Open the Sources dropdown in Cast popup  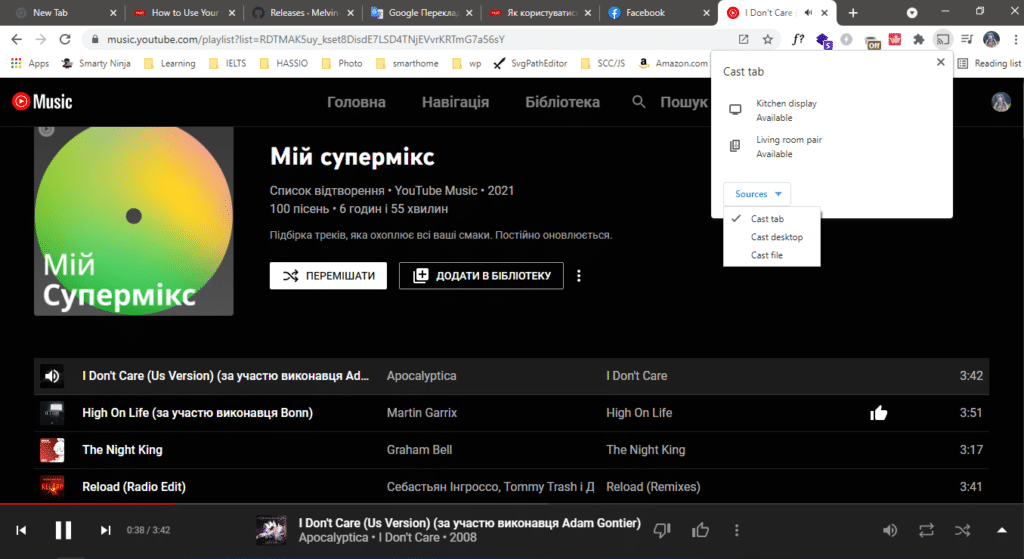click(757, 194)
